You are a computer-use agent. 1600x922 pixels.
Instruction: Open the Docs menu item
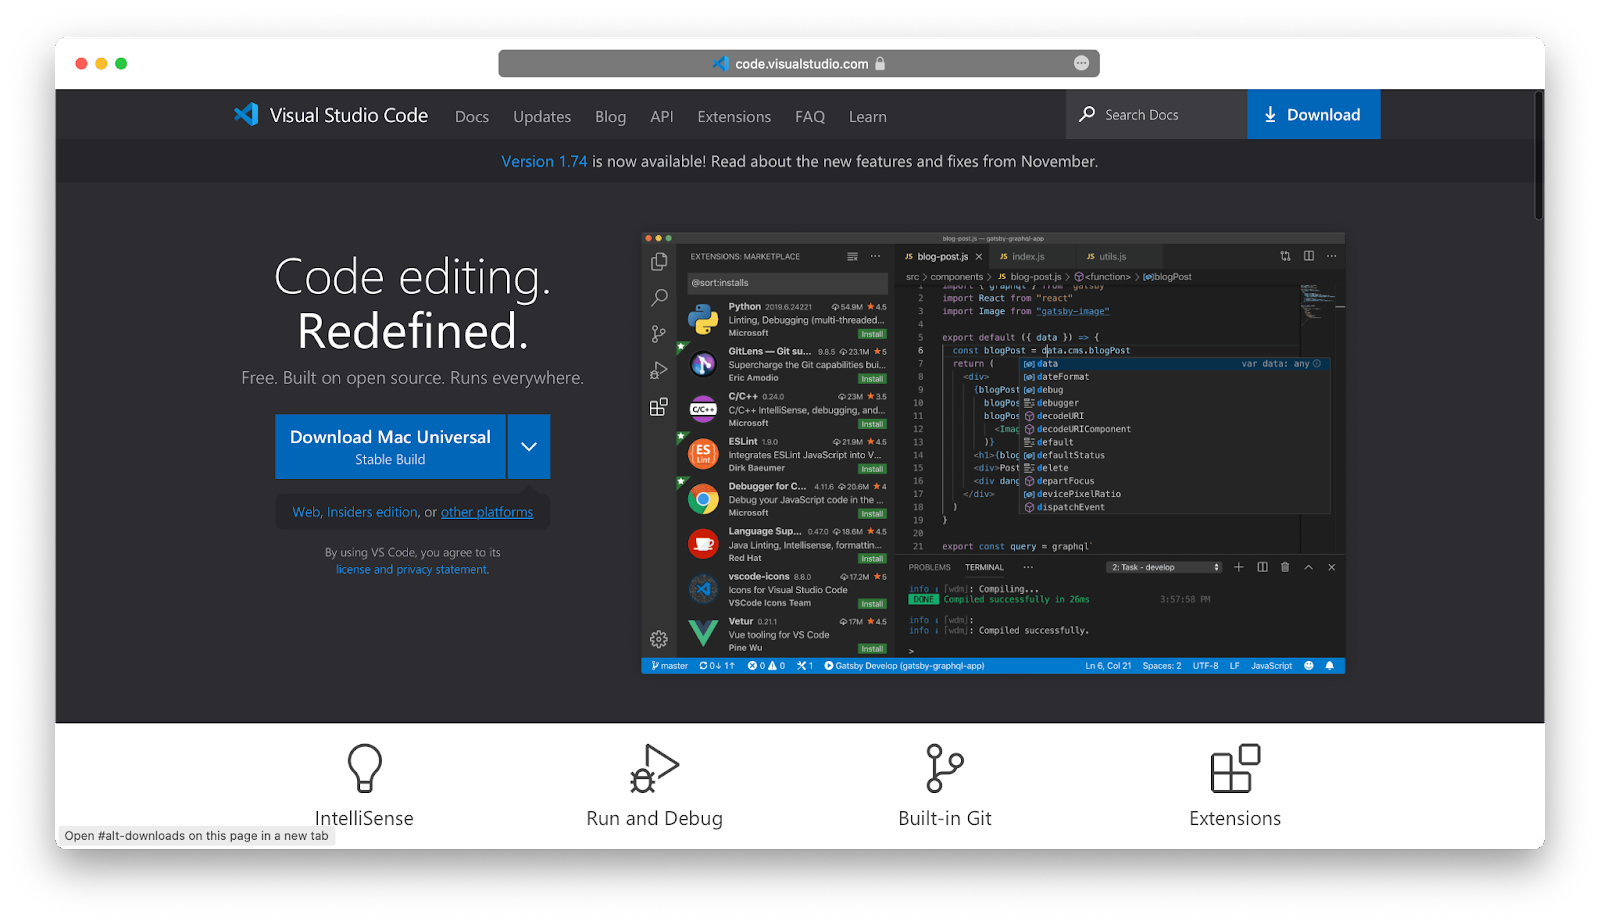pyautogui.click(x=472, y=117)
